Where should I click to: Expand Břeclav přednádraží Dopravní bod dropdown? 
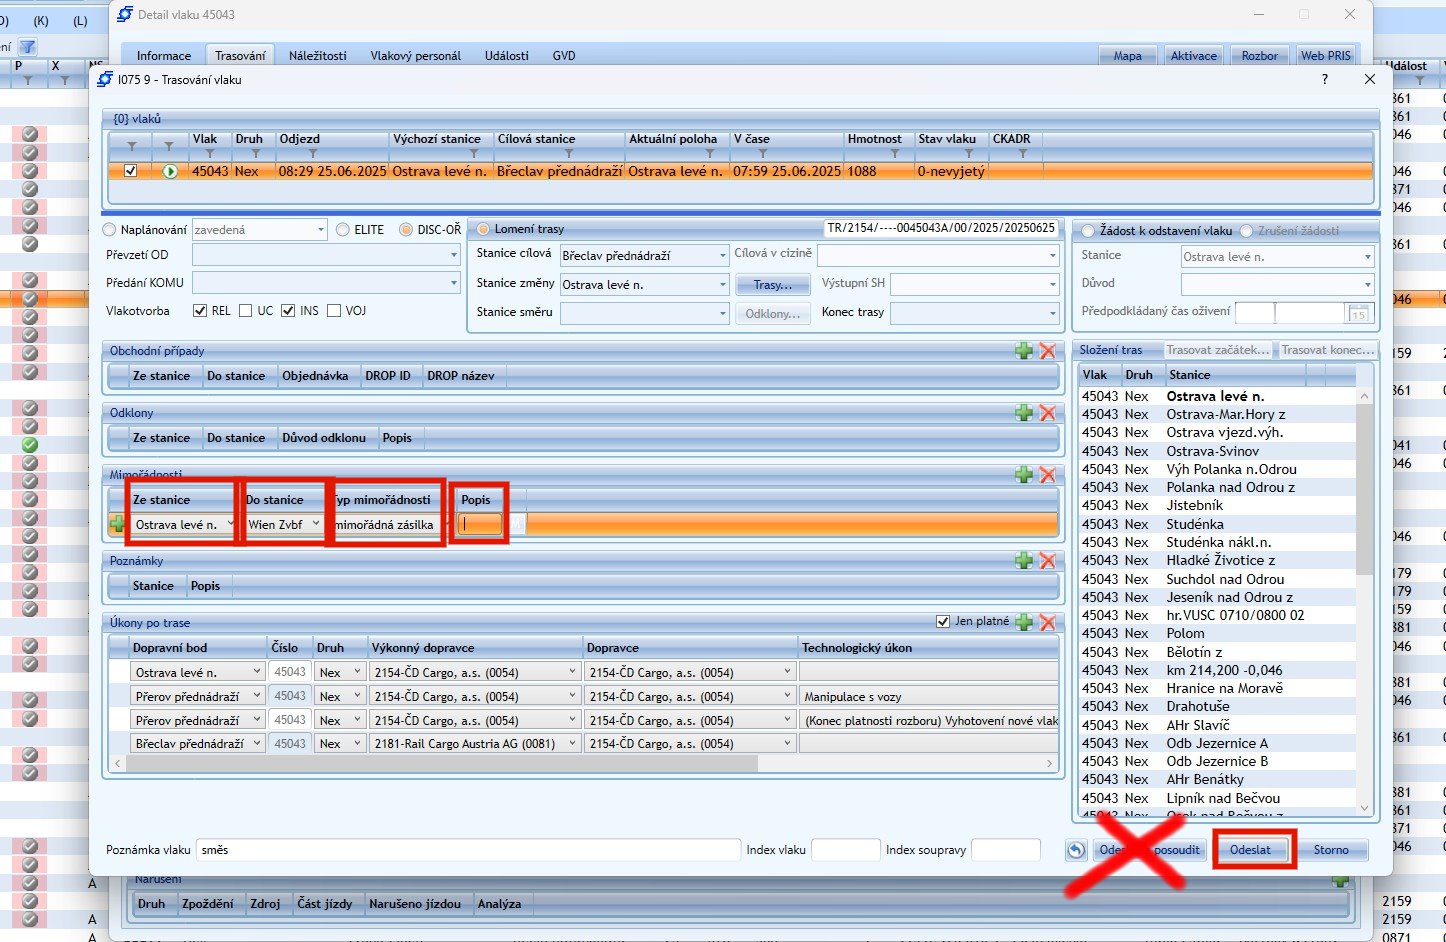coord(257,743)
